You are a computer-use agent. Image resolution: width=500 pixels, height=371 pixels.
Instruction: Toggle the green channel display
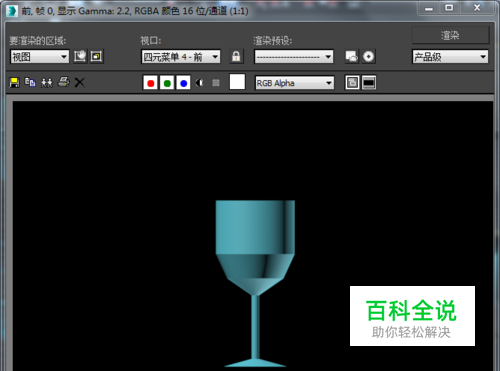pyautogui.click(x=167, y=83)
